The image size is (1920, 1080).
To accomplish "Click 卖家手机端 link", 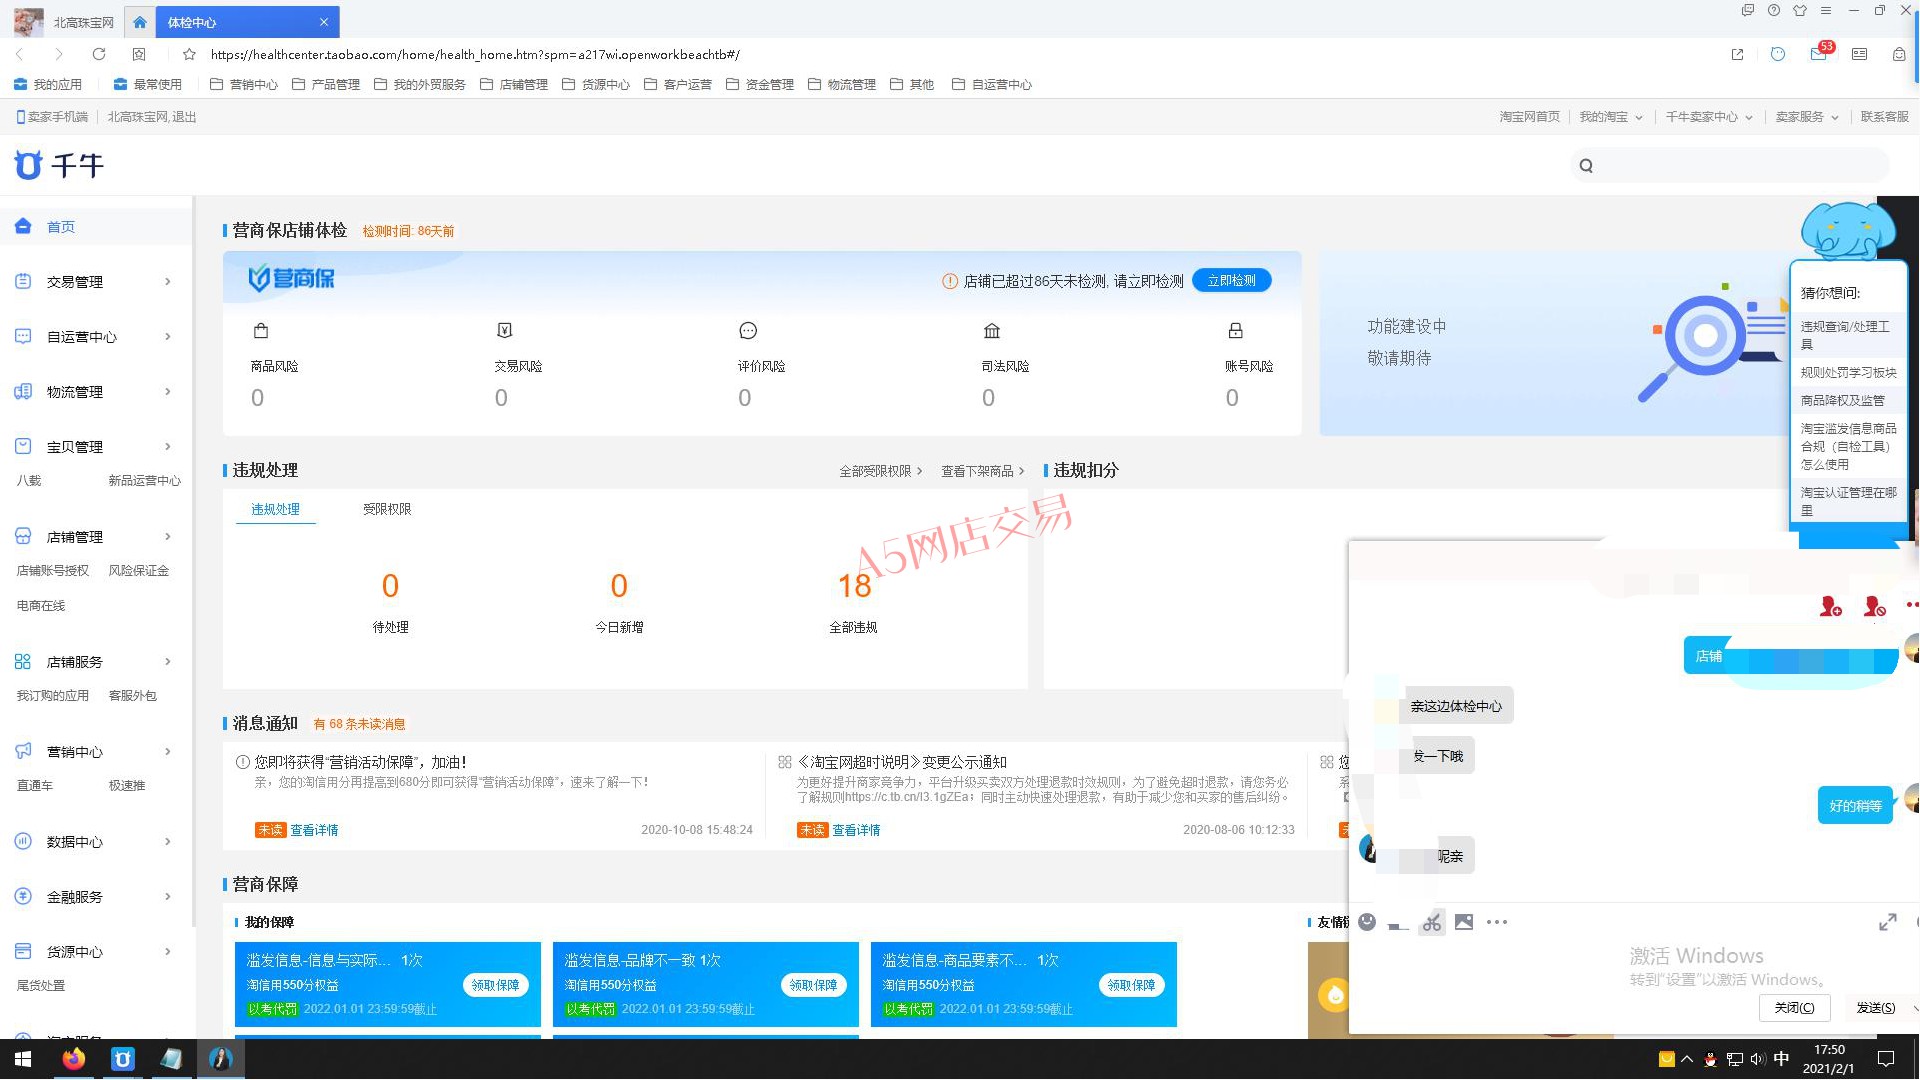I will 52,117.
